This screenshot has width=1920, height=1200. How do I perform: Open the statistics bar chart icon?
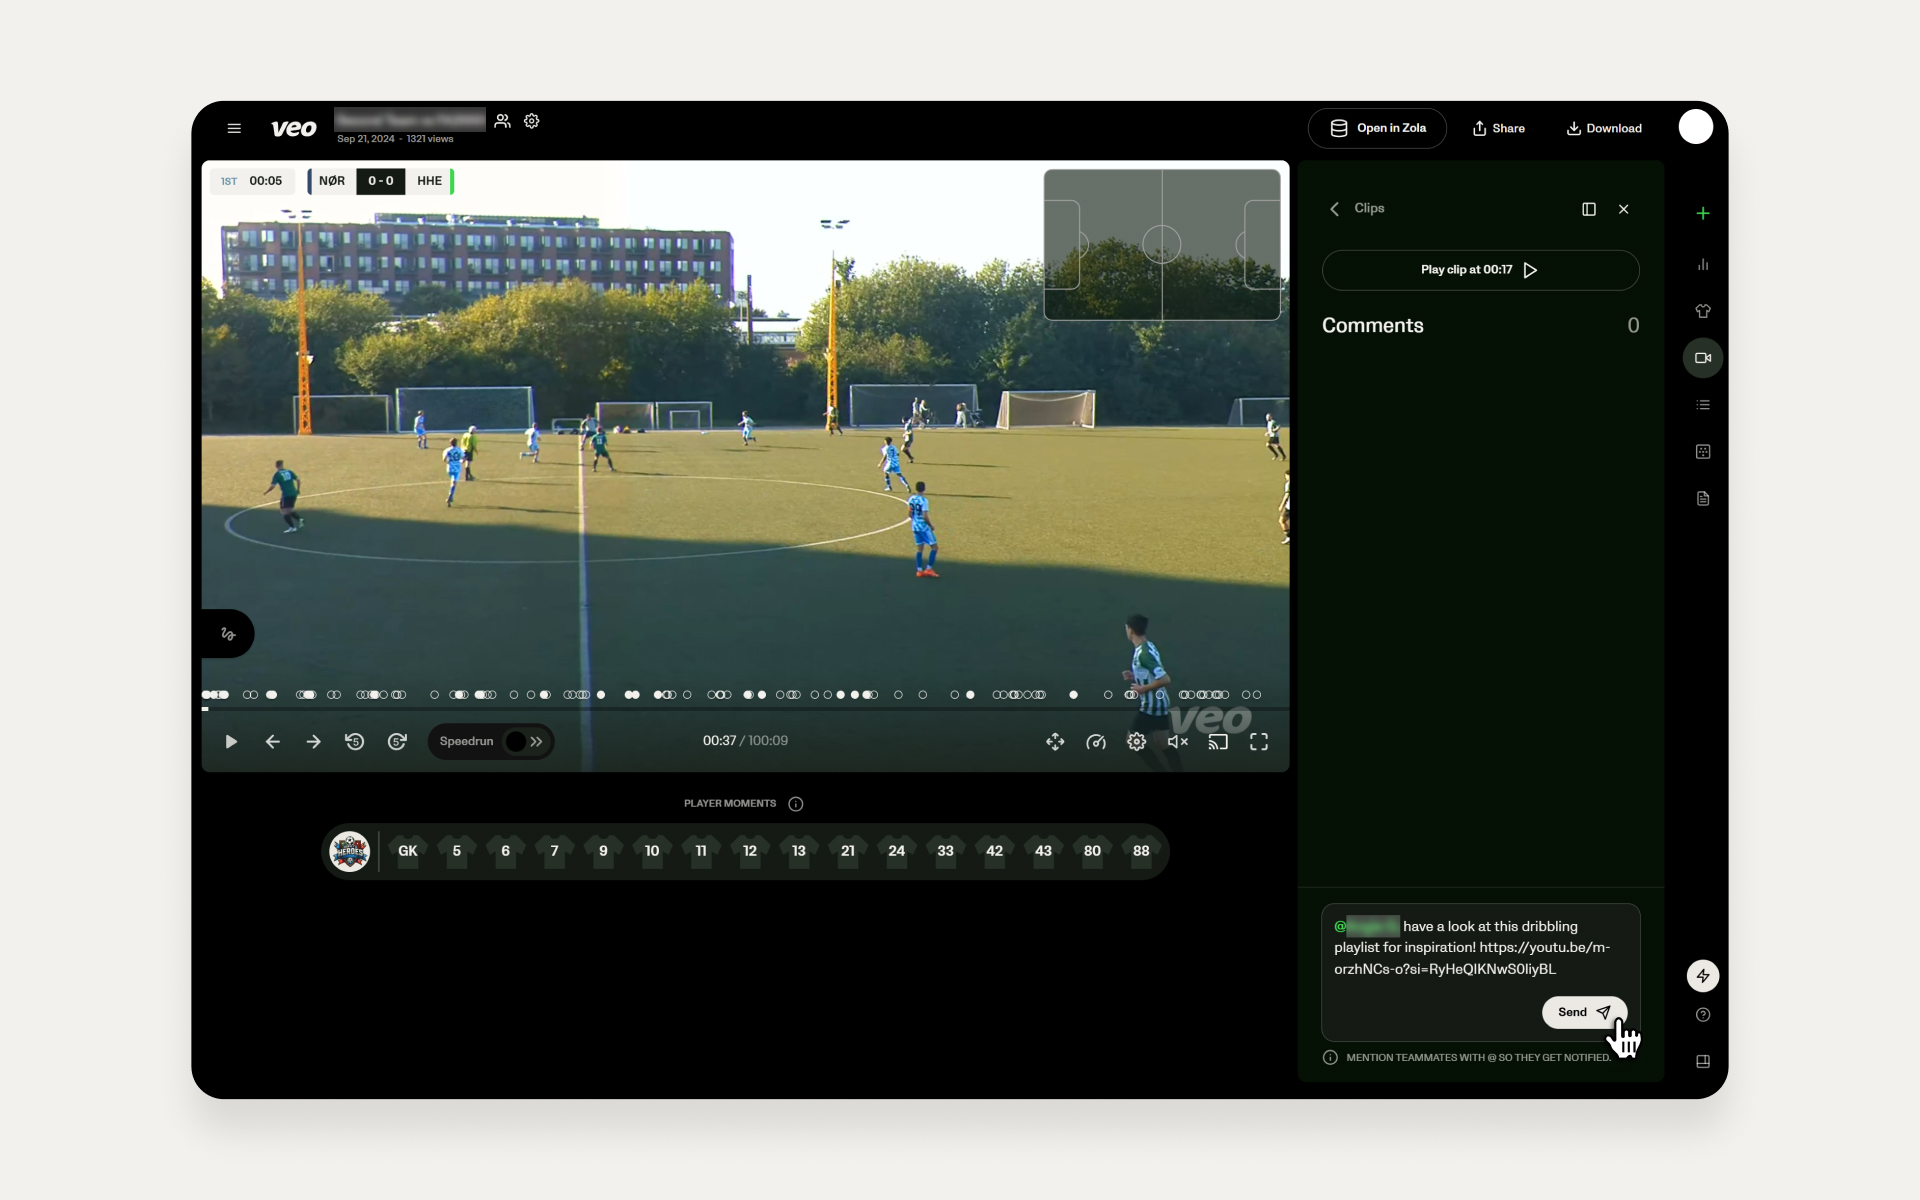tap(1703, 264)
